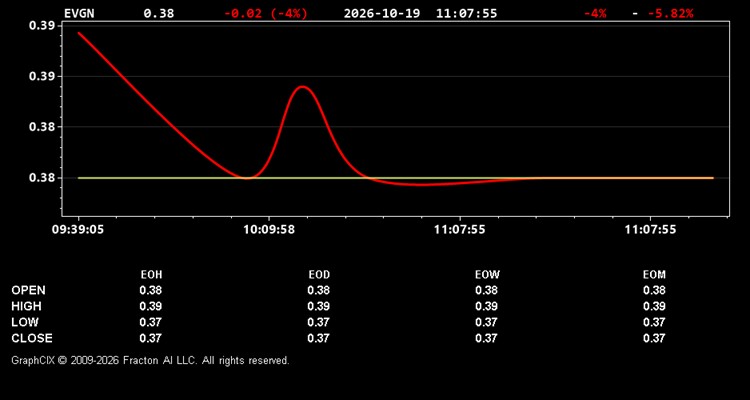Select the OPEN value under EOH
The width and height of the screenshot is (750, 400).
click(x=151, y=290)
